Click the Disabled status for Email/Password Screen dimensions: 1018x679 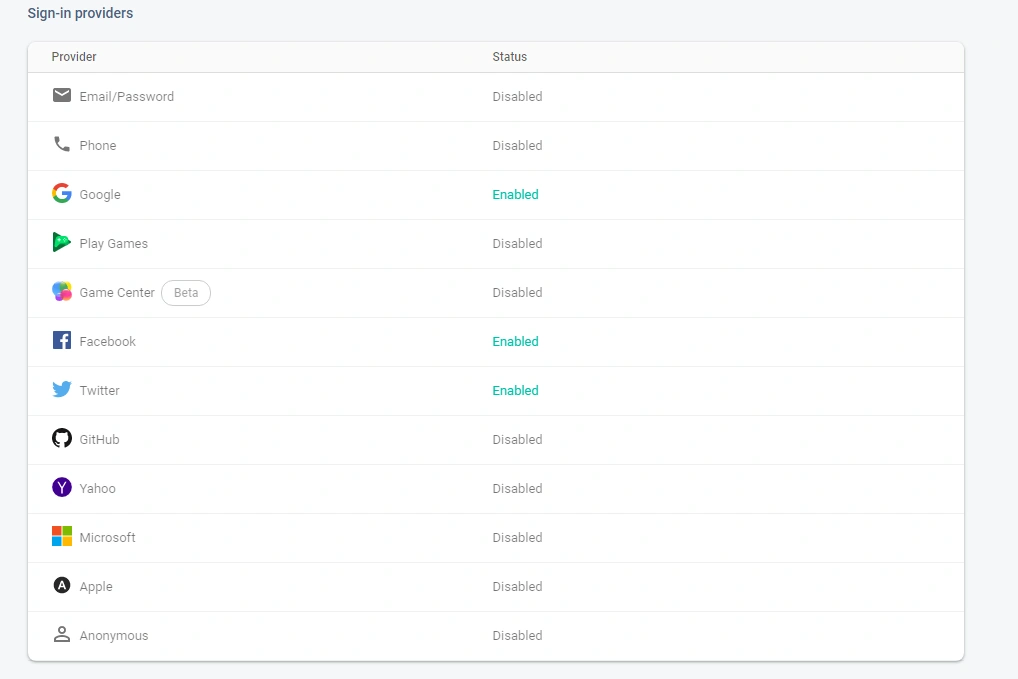coord(517,97)
